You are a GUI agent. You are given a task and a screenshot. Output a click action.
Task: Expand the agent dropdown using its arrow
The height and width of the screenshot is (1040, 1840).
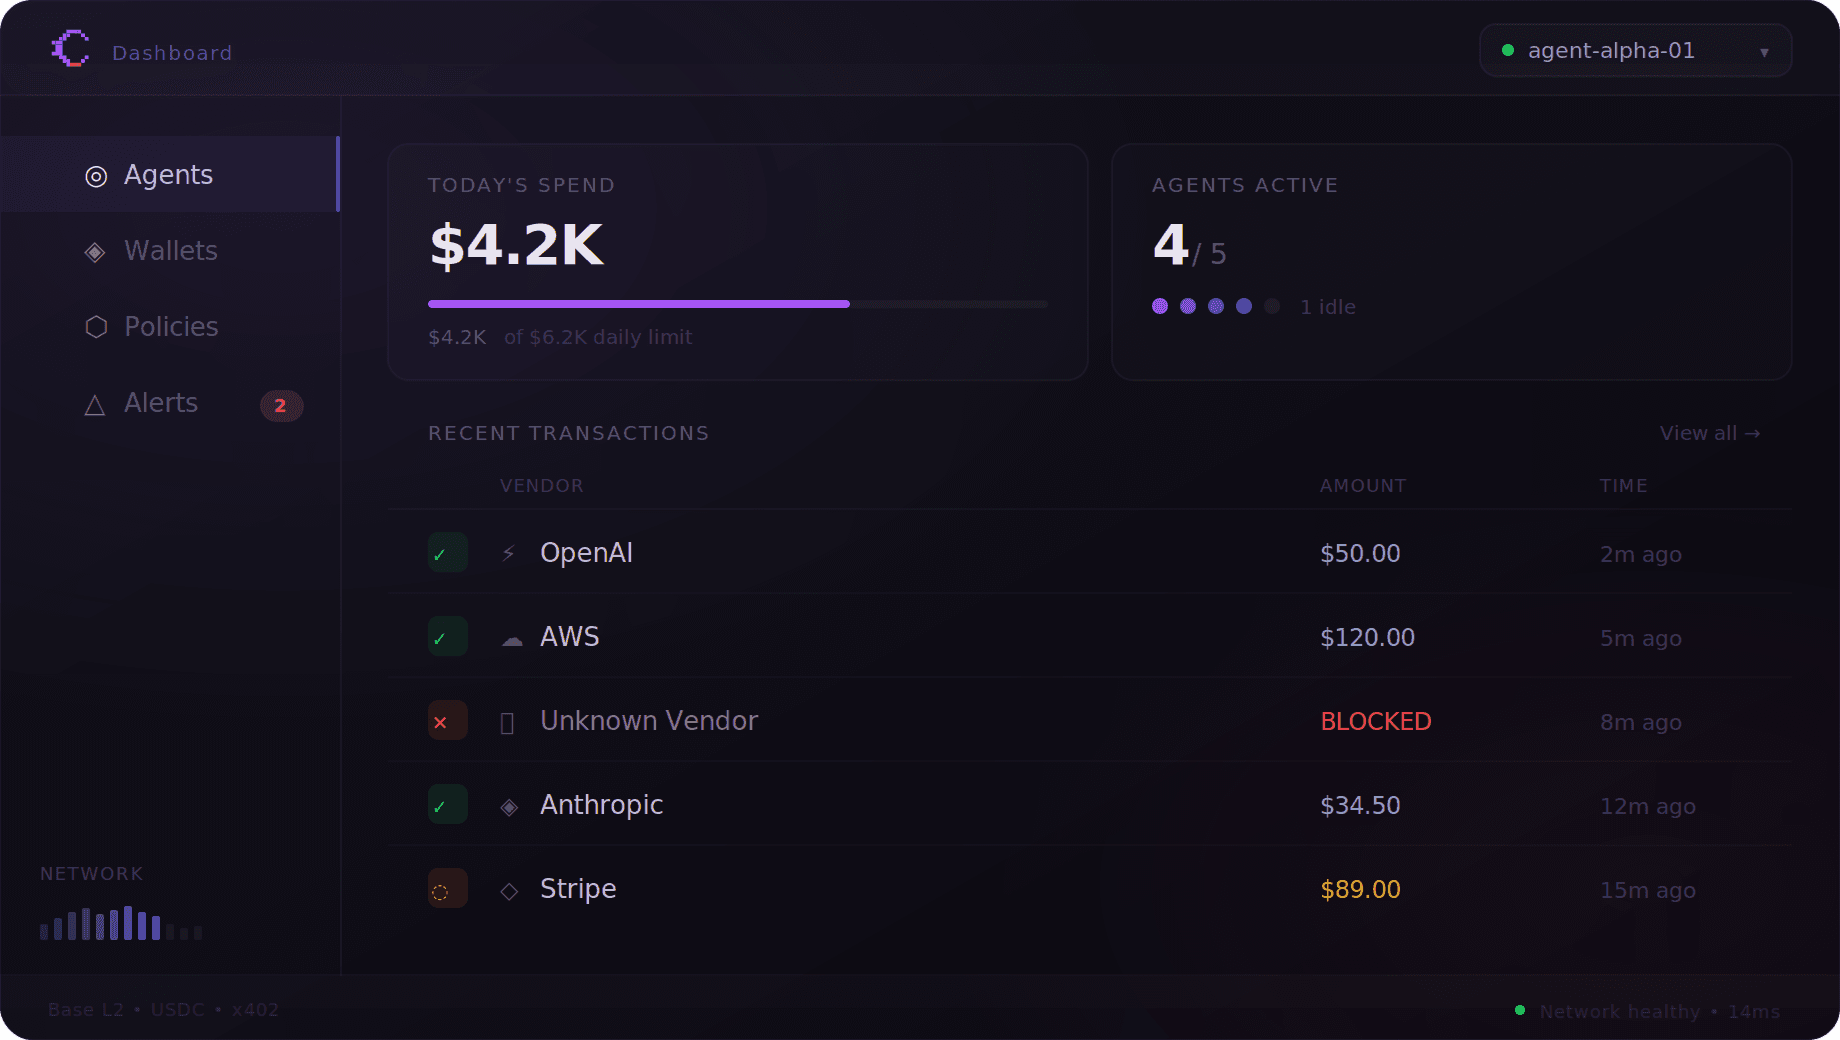1764,50
